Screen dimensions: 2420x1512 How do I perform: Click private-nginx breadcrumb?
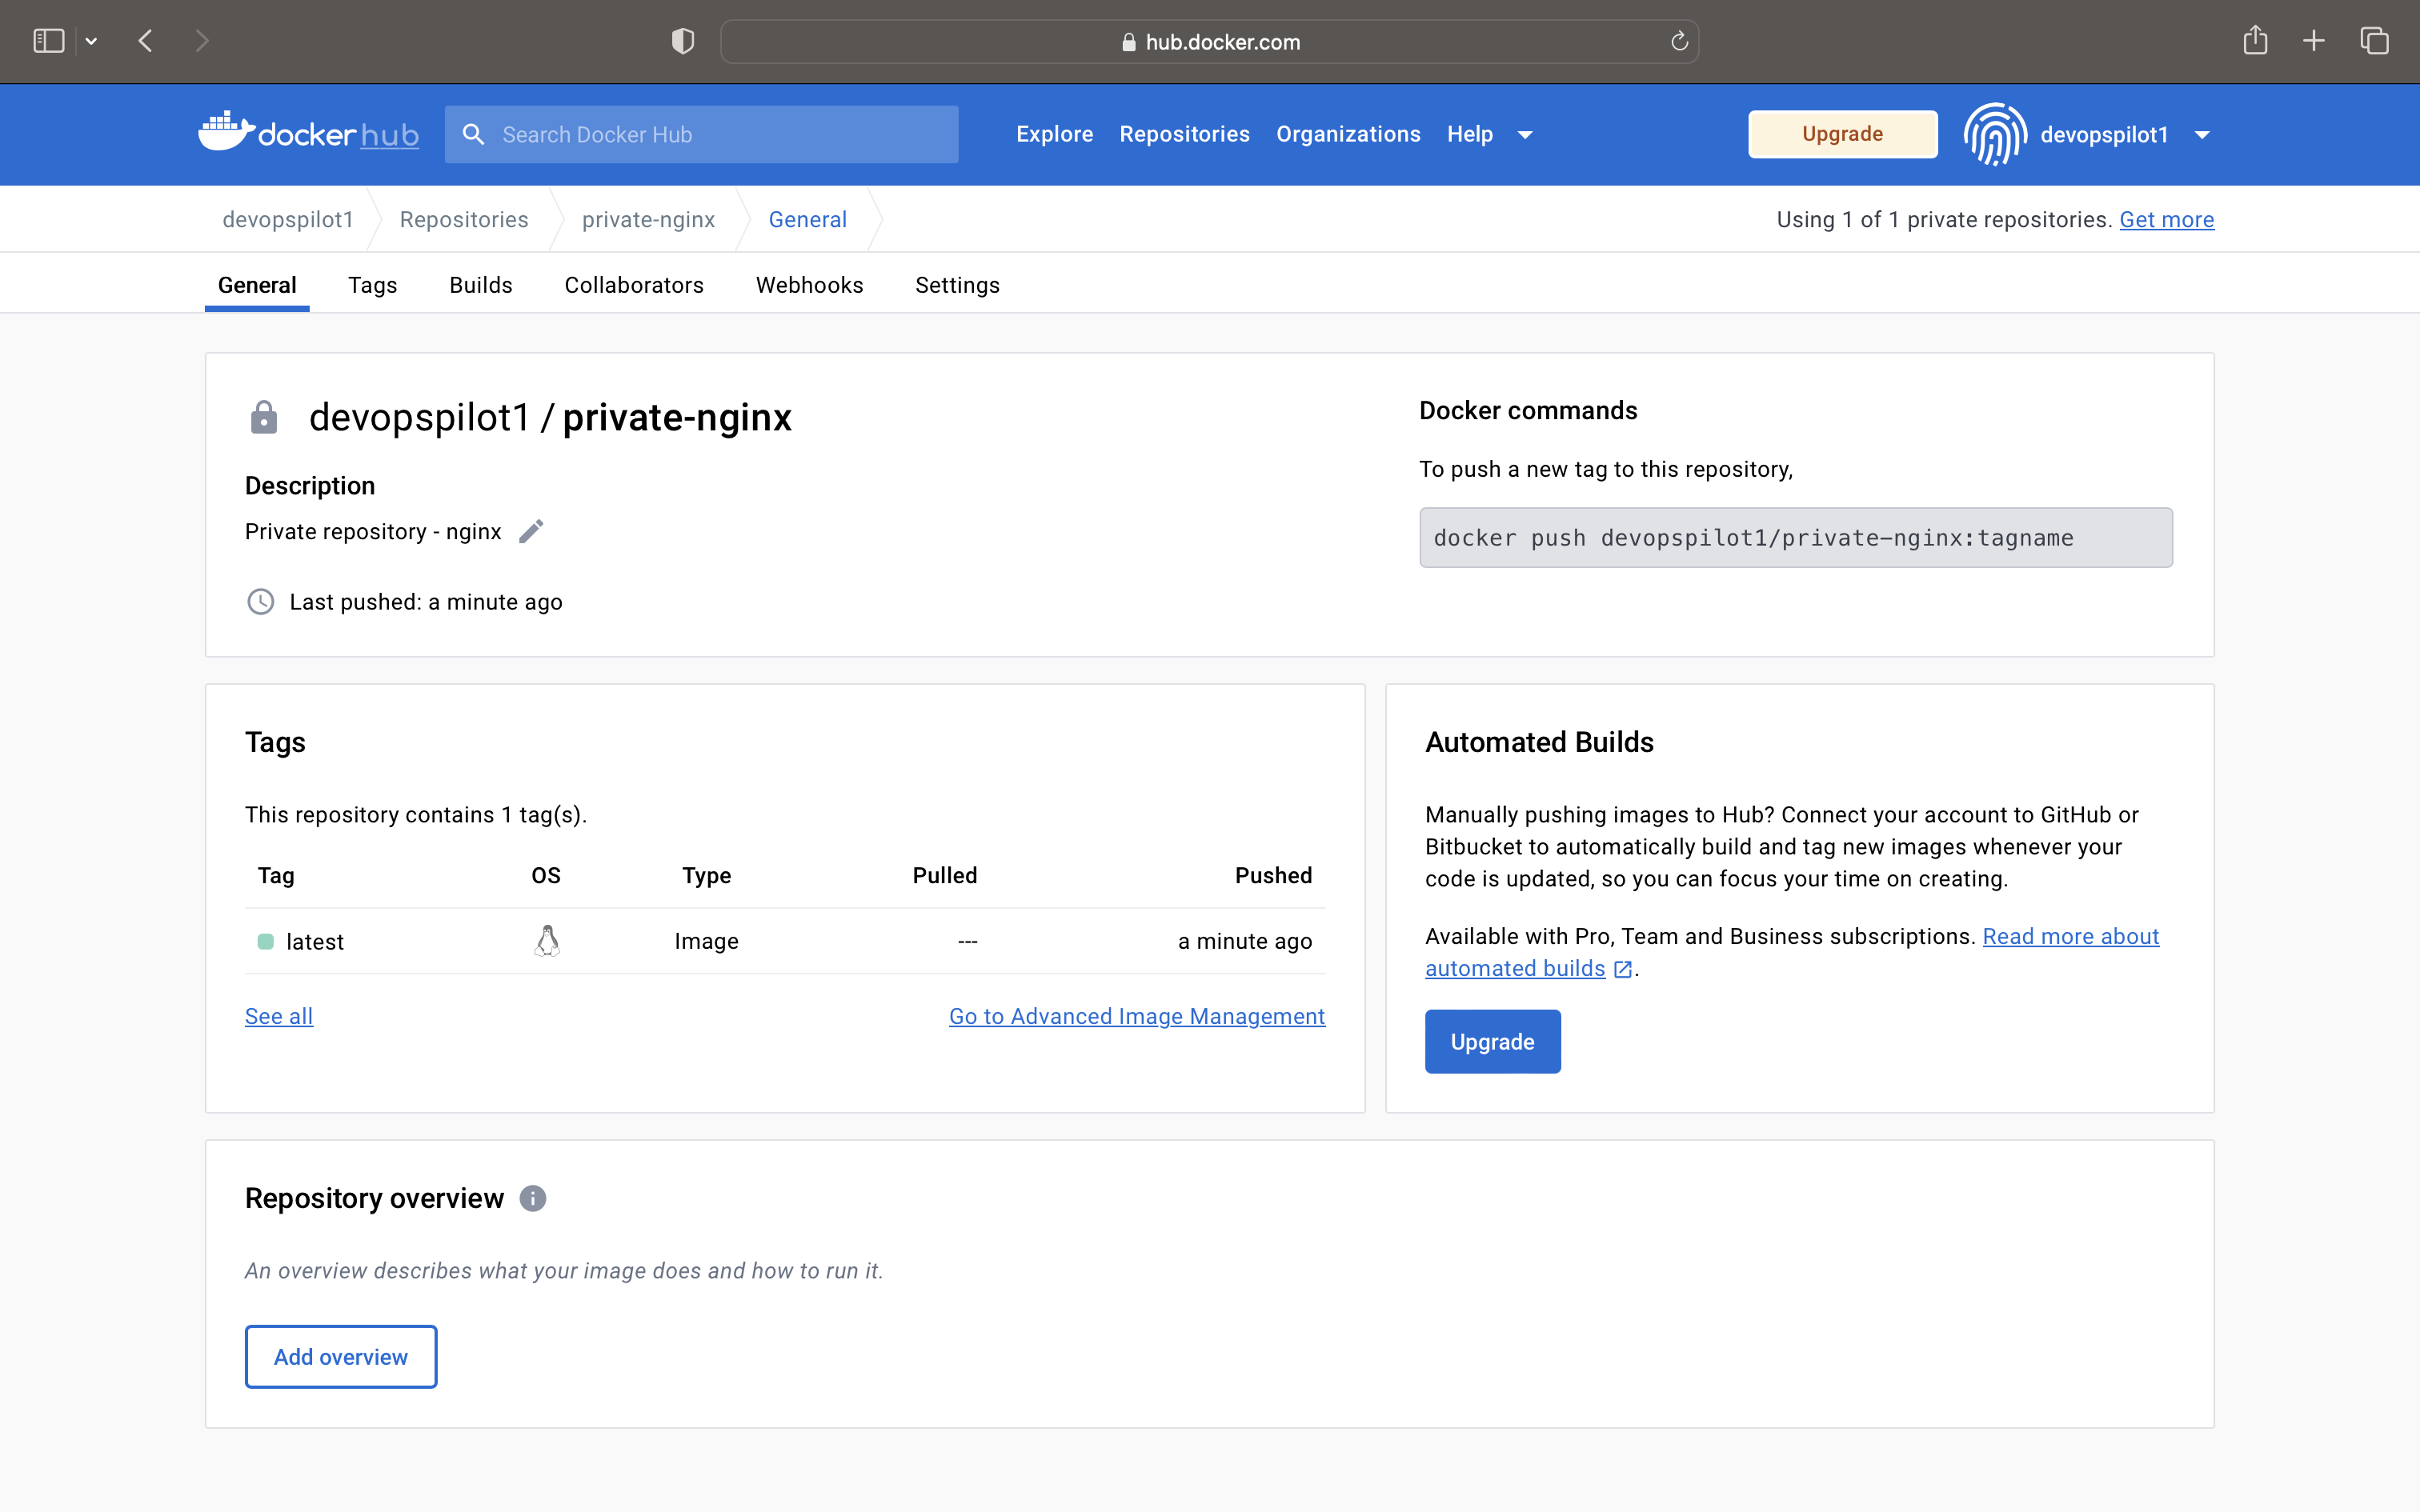[648, 219]
